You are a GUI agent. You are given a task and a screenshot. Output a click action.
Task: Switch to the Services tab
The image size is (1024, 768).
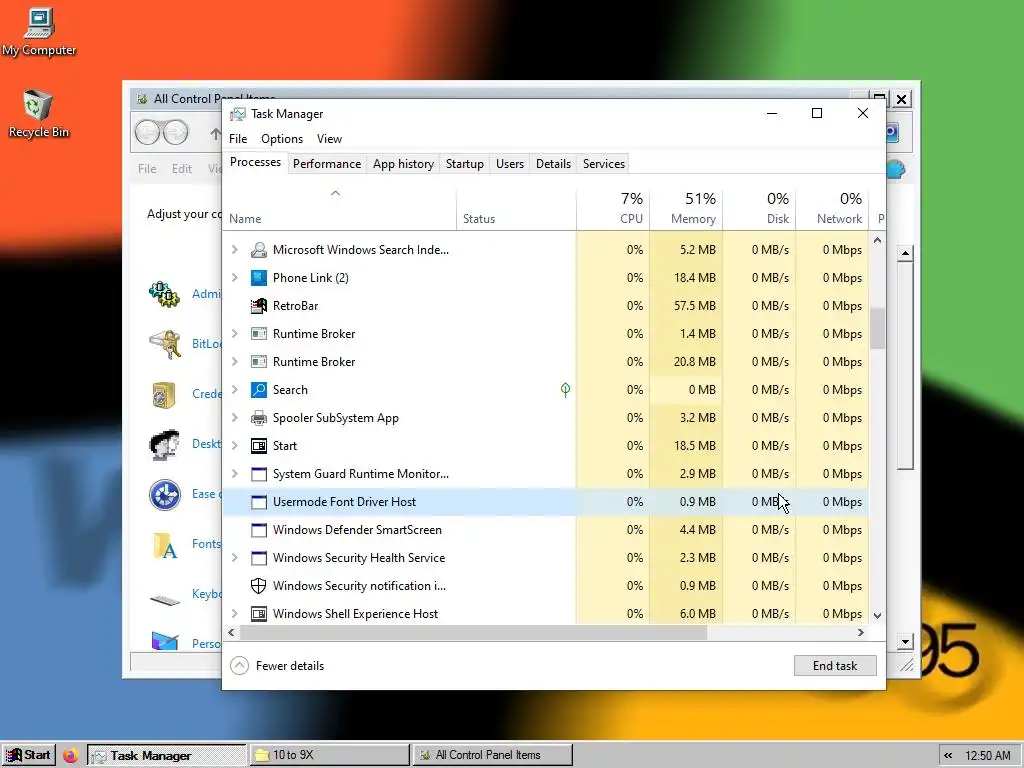click(603, 164)
